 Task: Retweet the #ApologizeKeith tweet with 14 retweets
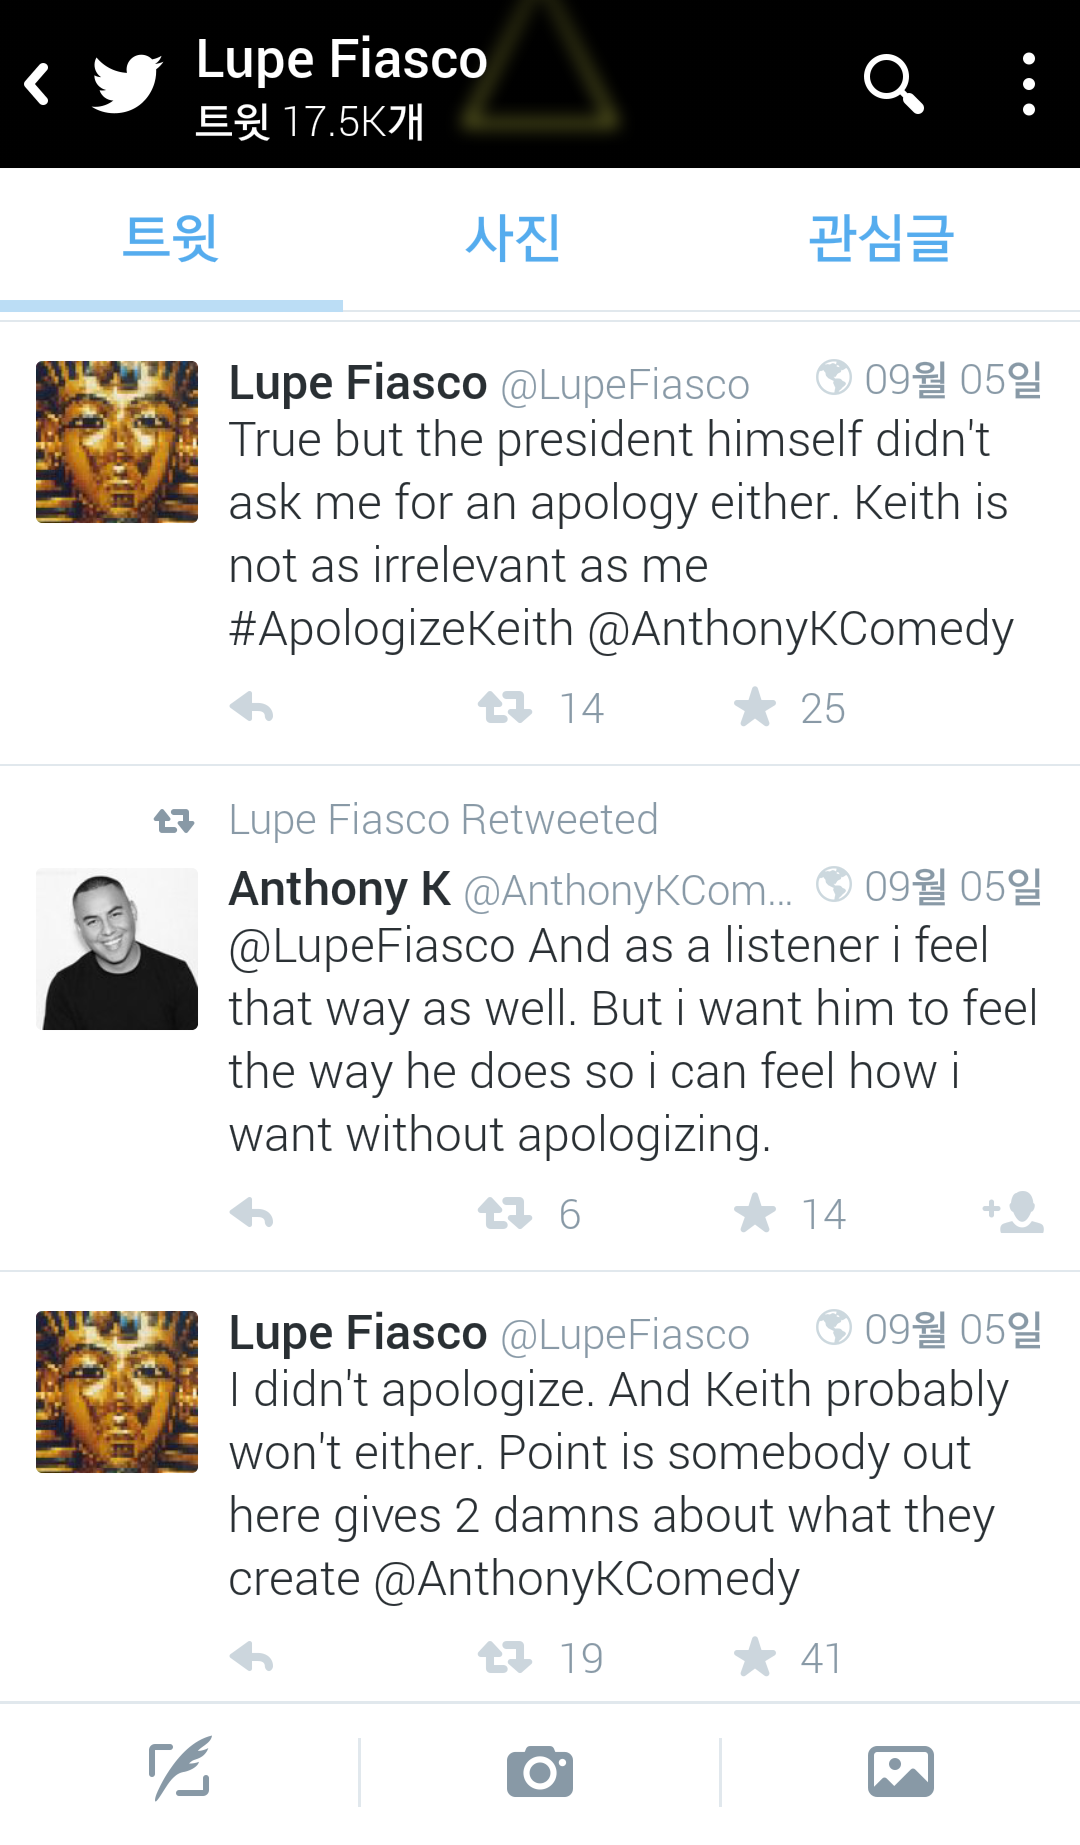(x=505, y=708)
